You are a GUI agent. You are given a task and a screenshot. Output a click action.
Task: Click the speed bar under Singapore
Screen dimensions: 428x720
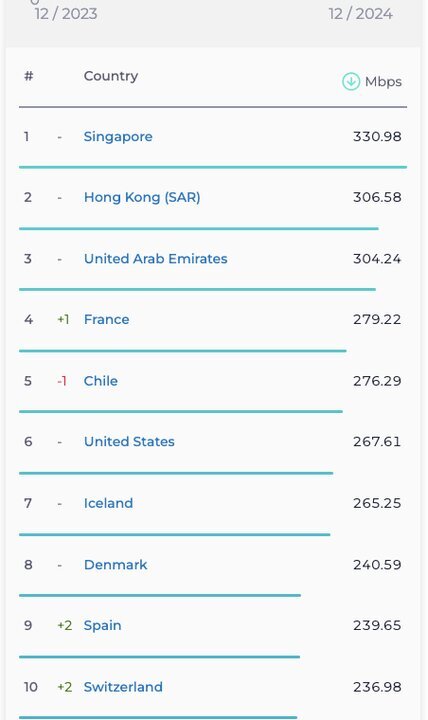[213, 167]
